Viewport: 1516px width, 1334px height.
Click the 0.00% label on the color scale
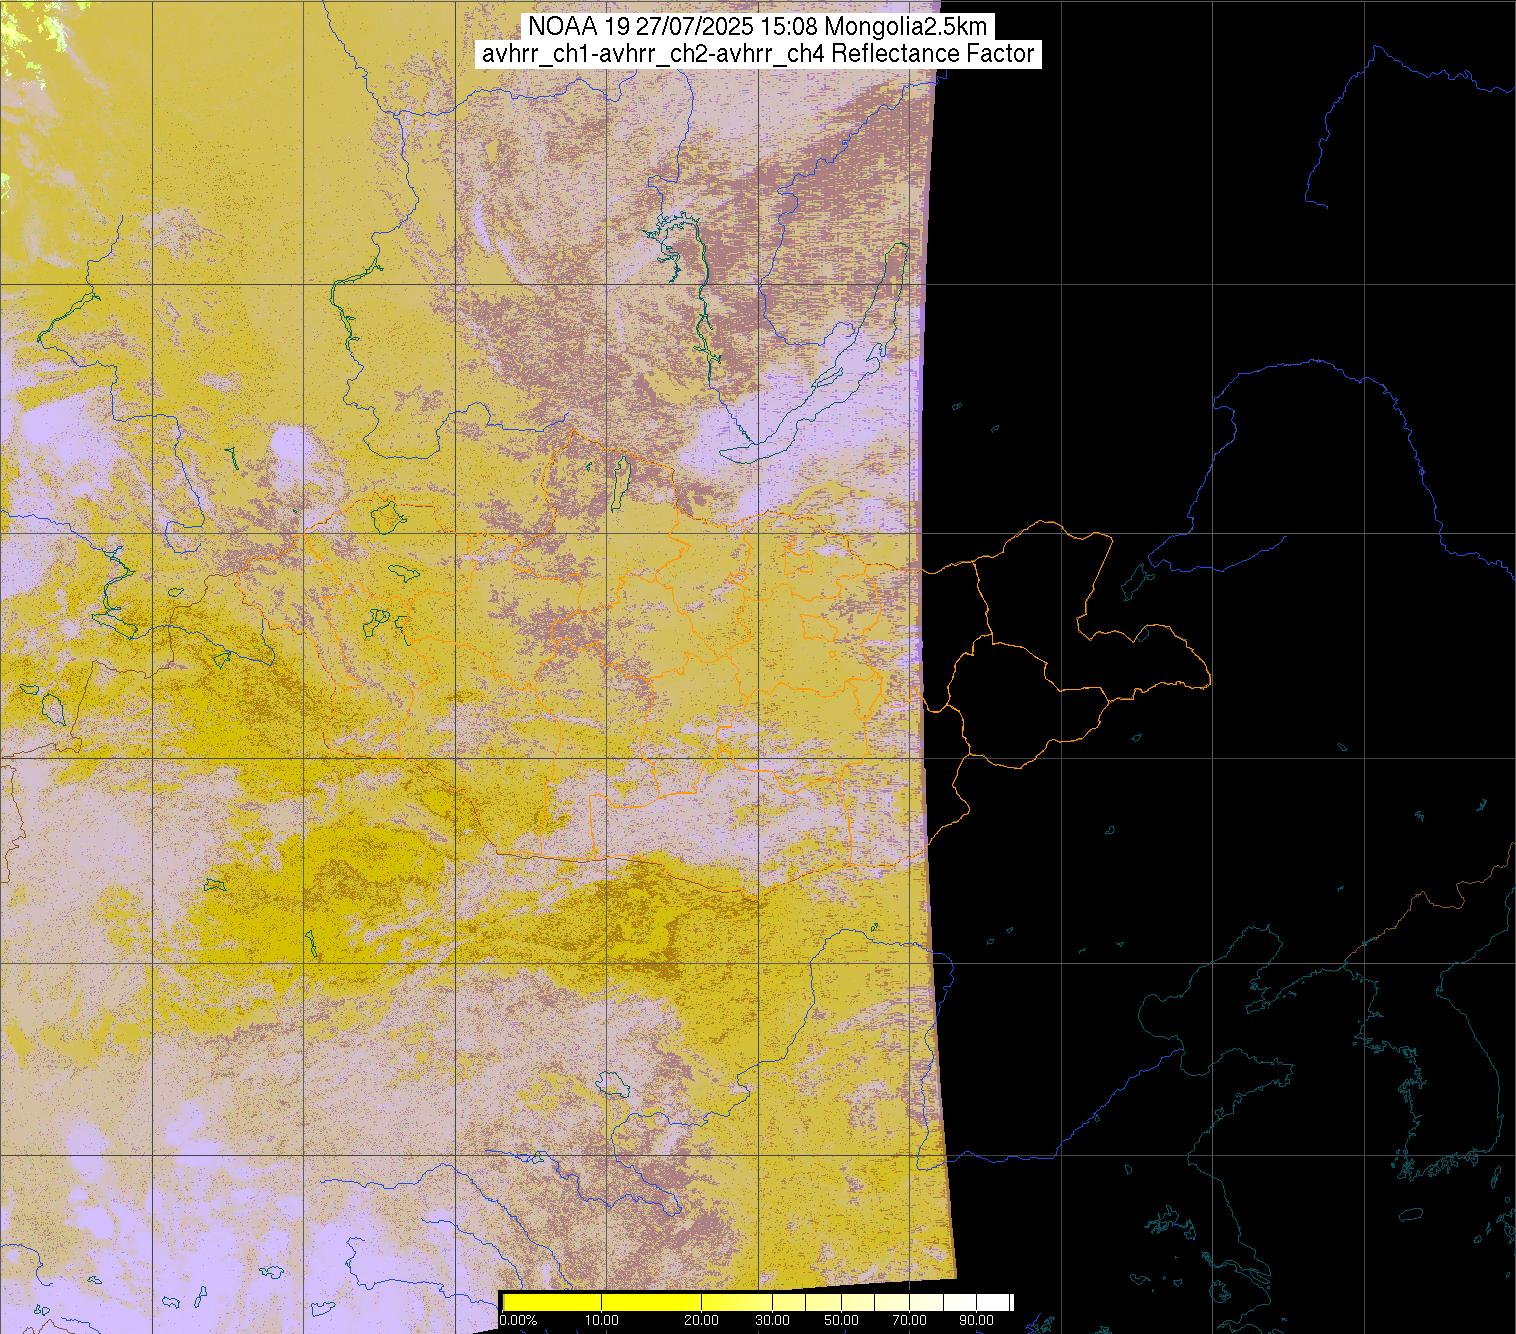point(518,1321)
